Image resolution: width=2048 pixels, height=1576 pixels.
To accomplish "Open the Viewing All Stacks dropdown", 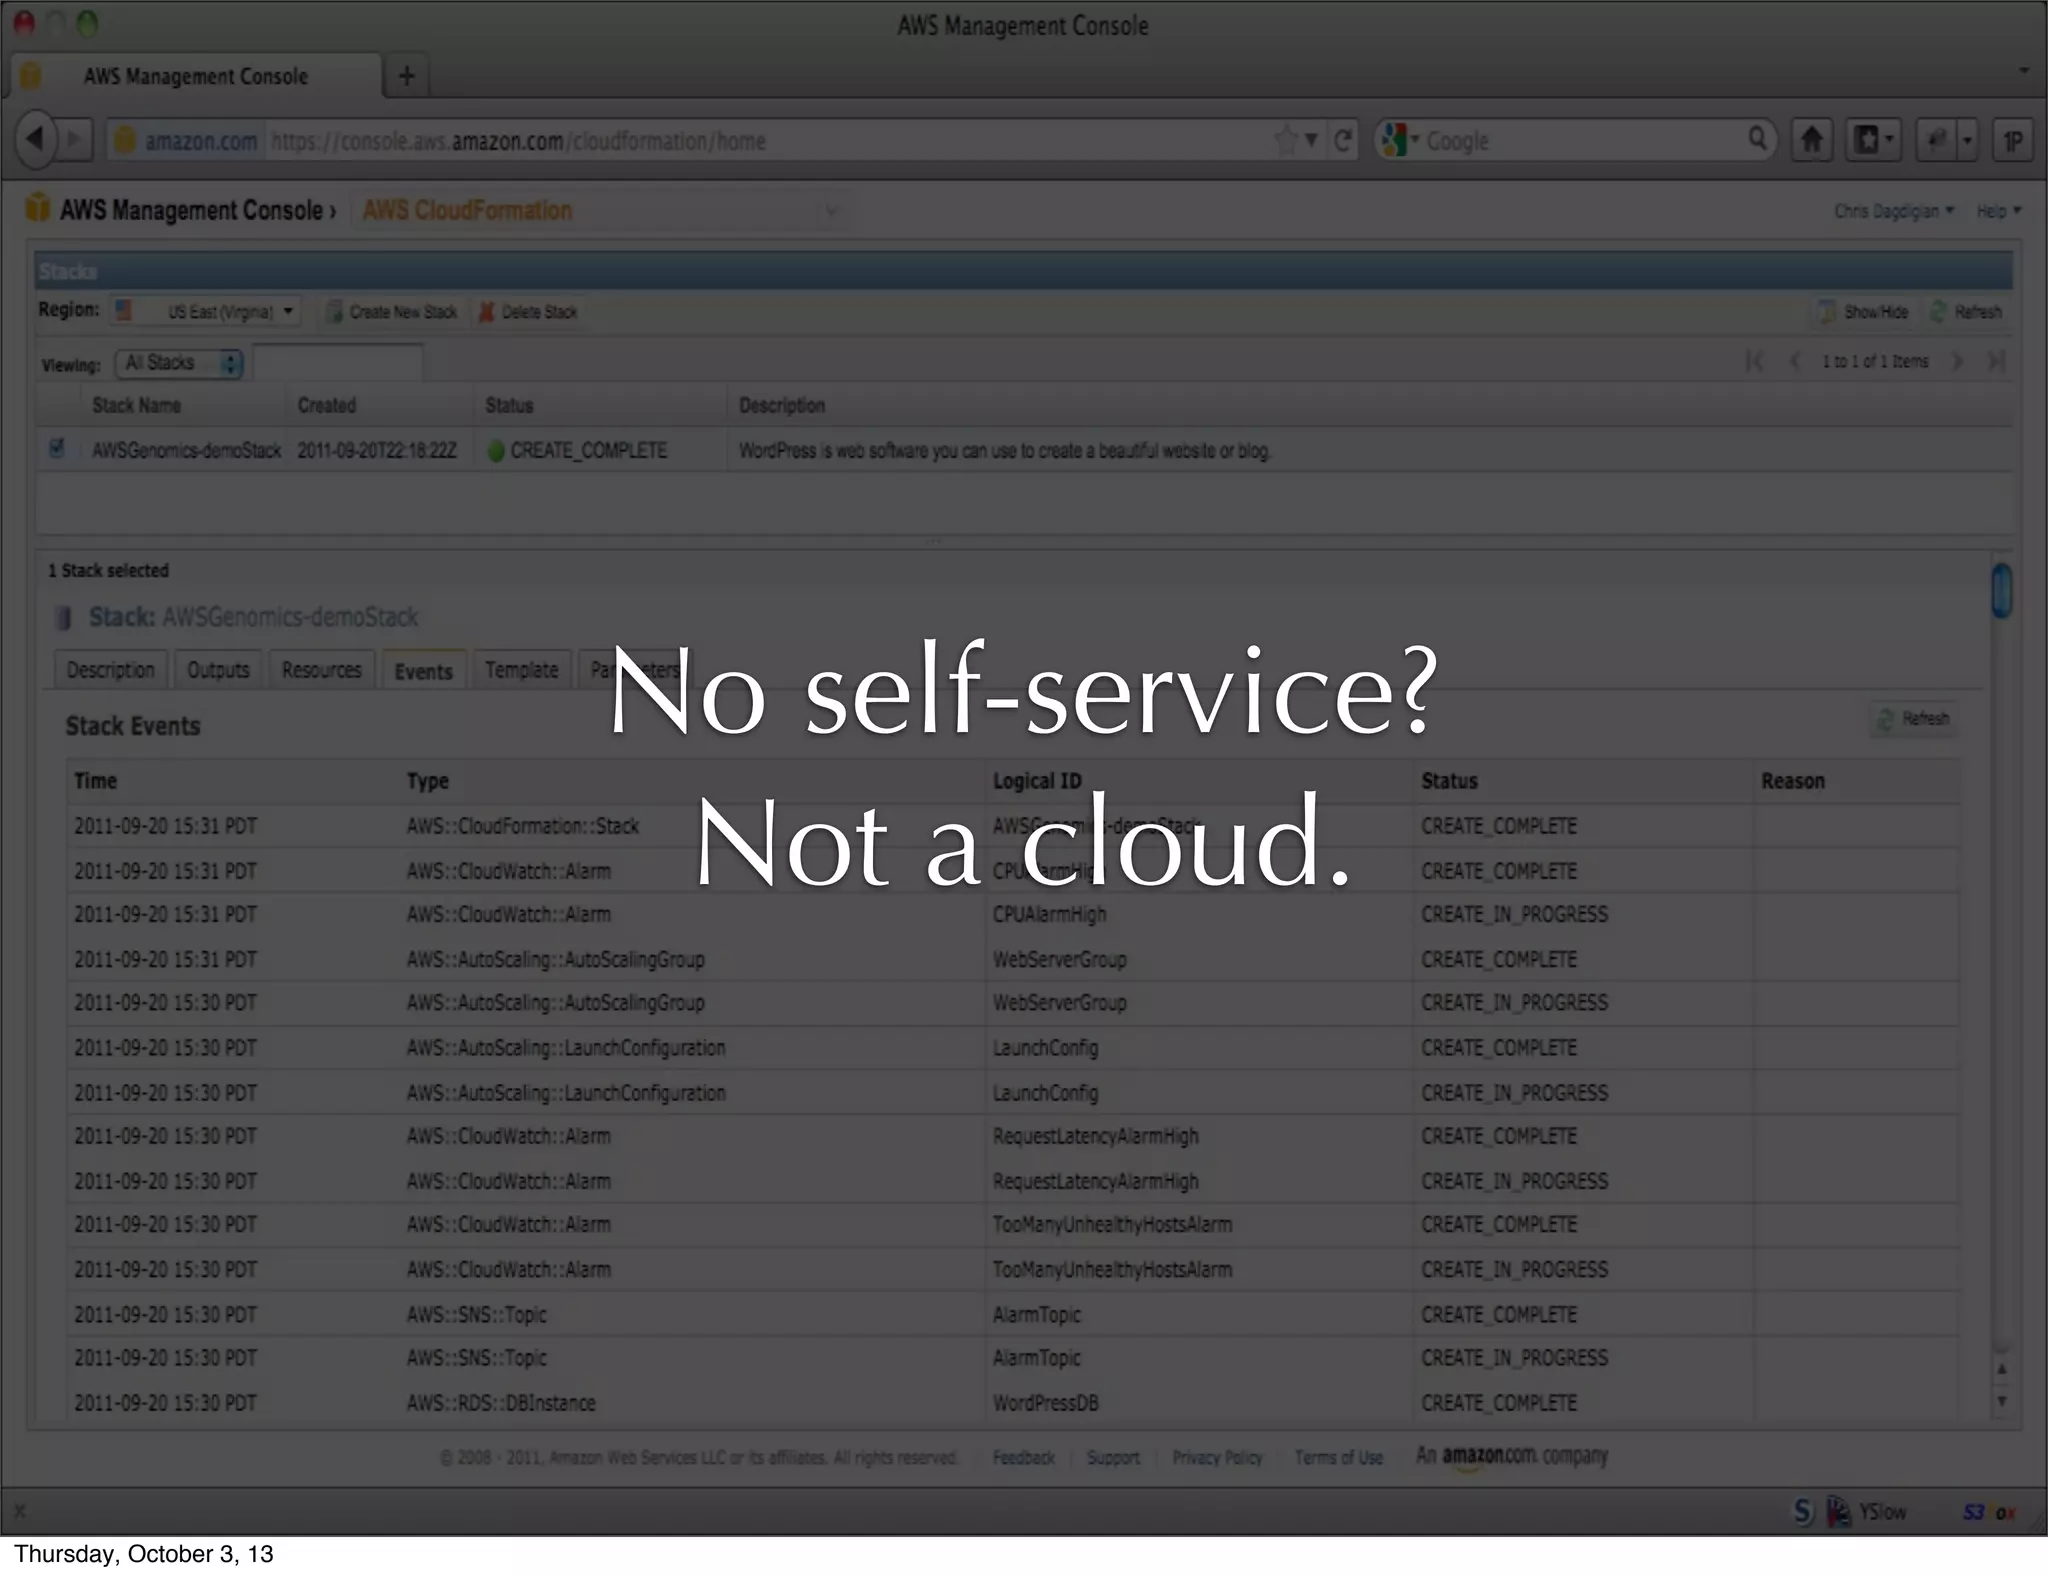I will pos(179,363).
